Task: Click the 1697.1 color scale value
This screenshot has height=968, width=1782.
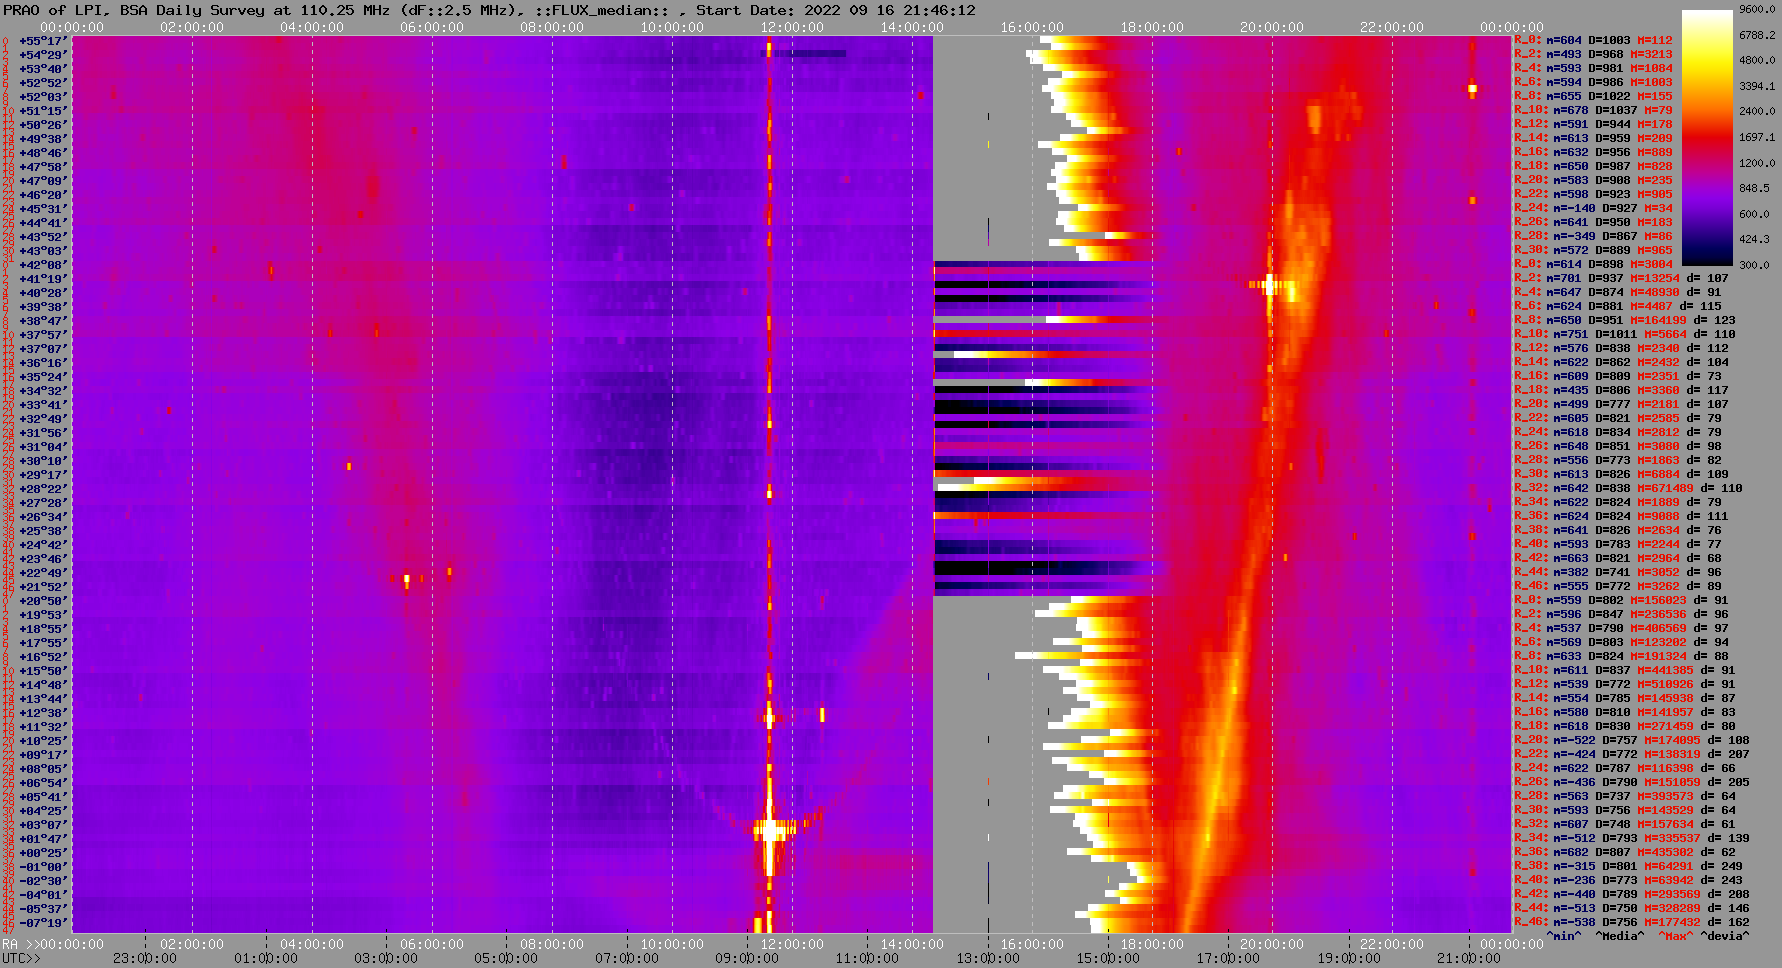Action: pos(1757,137)
